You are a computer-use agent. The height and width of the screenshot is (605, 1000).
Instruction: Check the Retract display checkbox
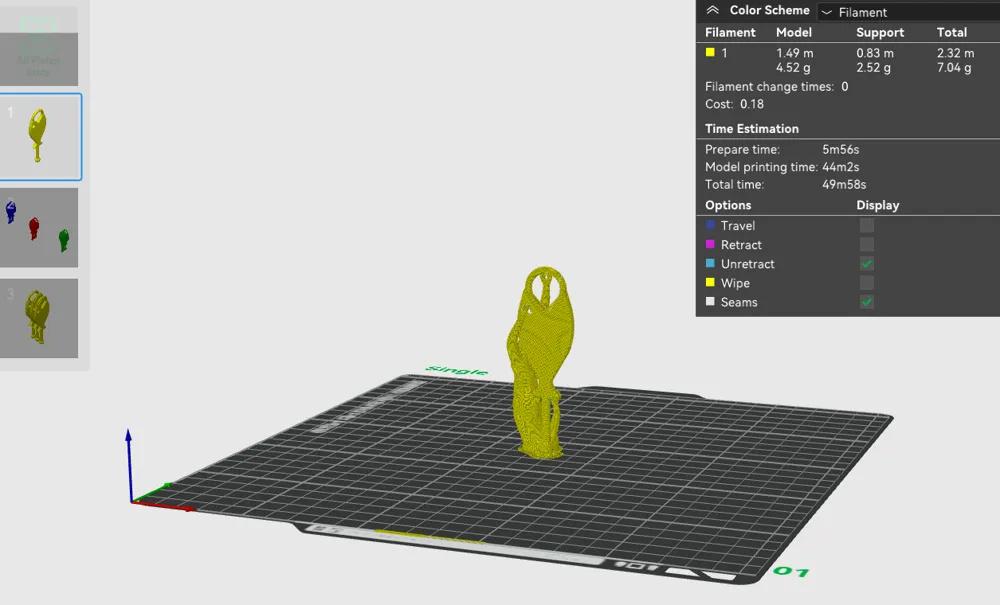(x=866, y=244)
